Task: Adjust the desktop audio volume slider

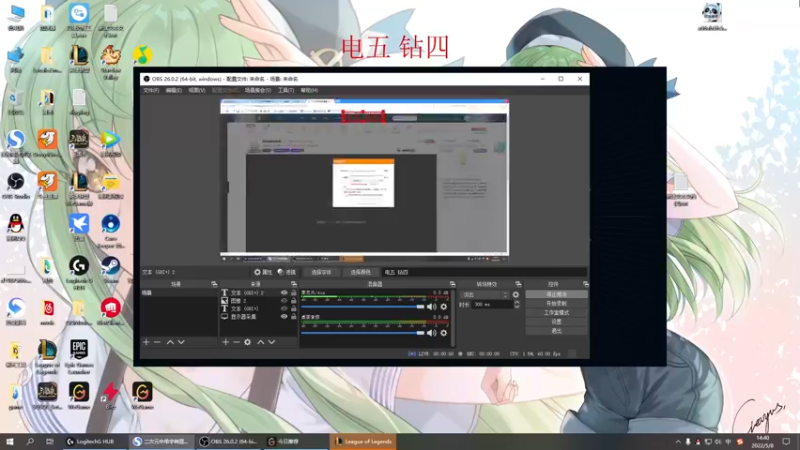Action: (x=363, y=333)
